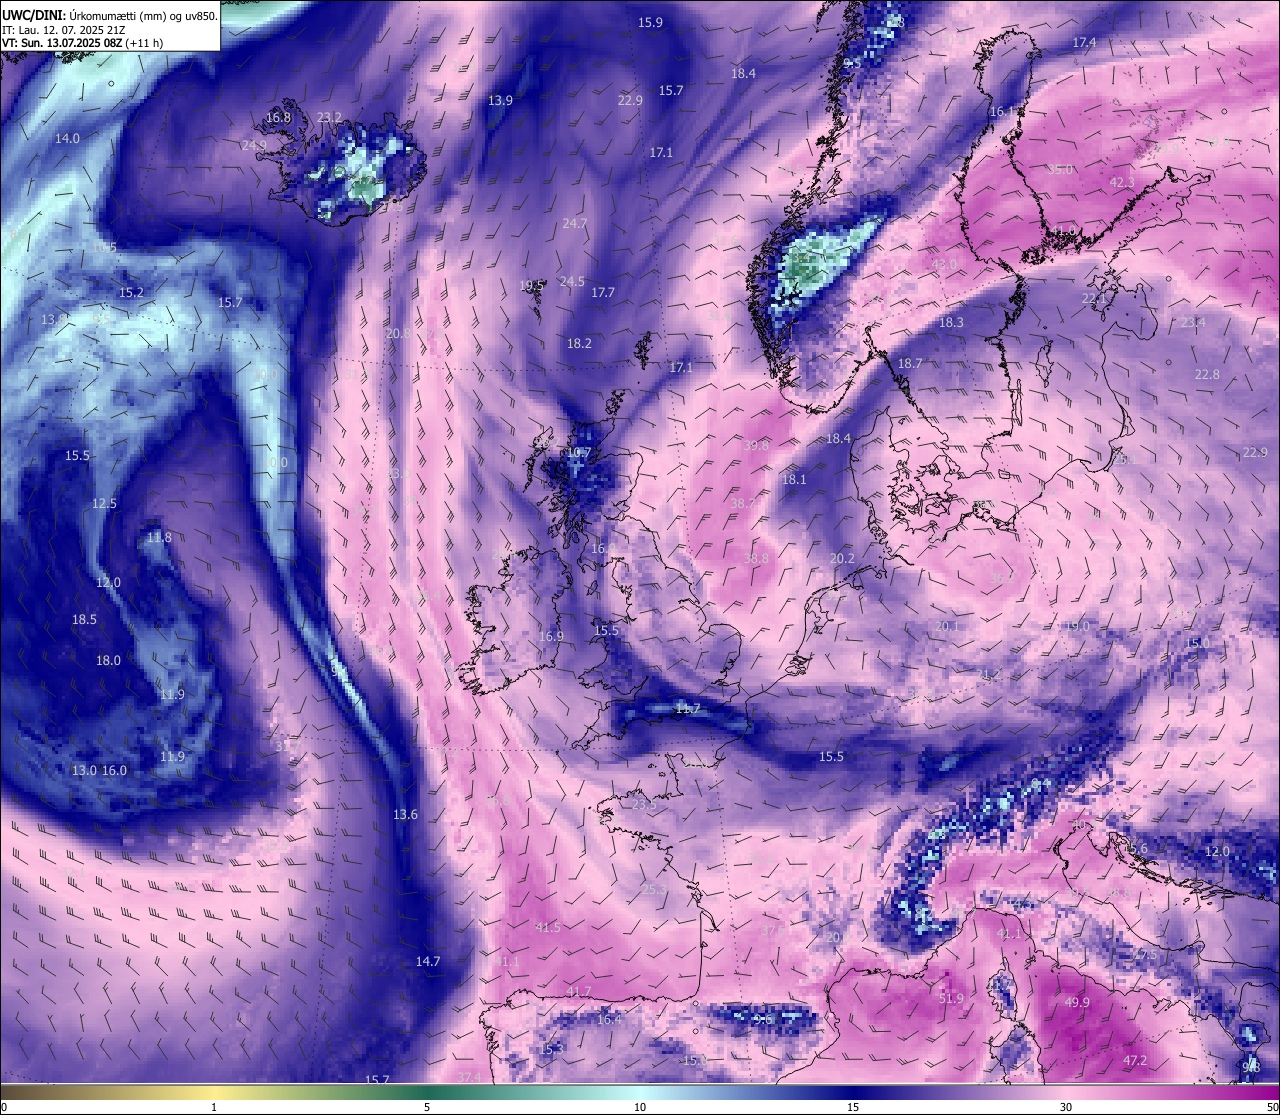Click the colour scale tick label 1
The image size is (1280, 1115).
point(214,1107)
